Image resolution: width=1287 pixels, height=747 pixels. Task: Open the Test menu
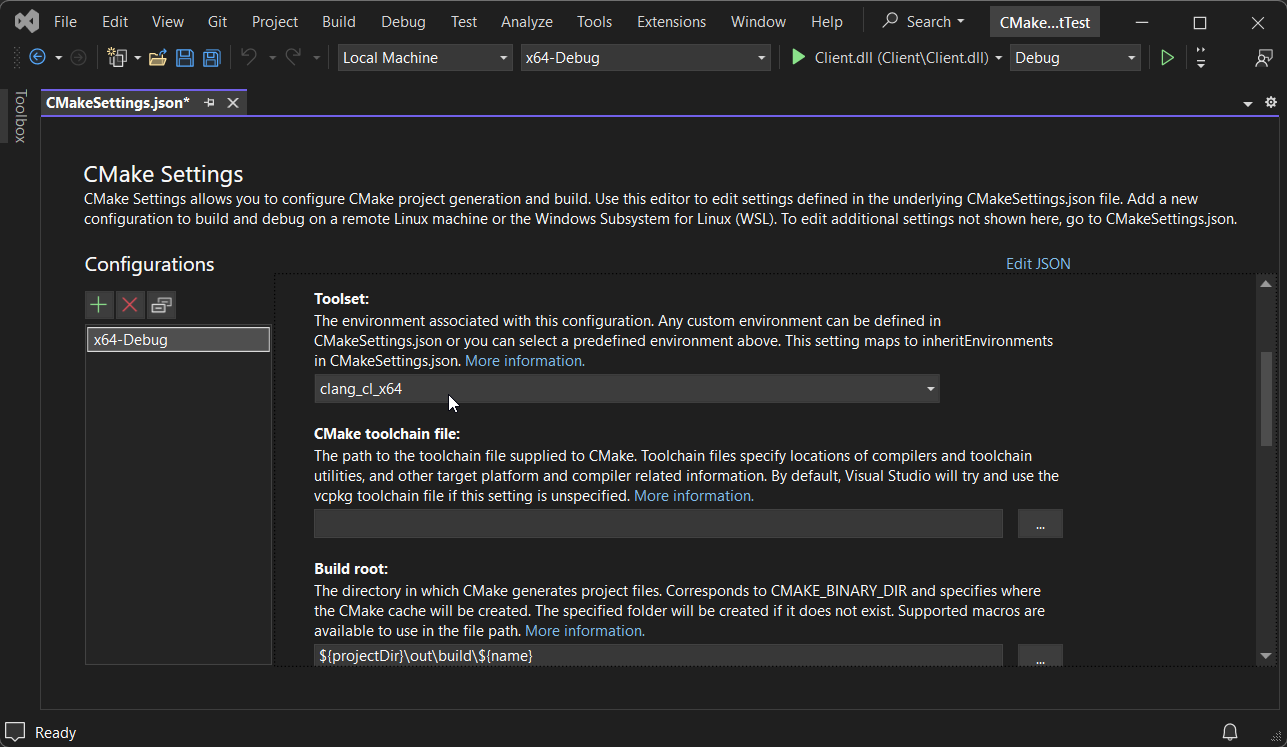pyautogui.click(x=464, y=21)
